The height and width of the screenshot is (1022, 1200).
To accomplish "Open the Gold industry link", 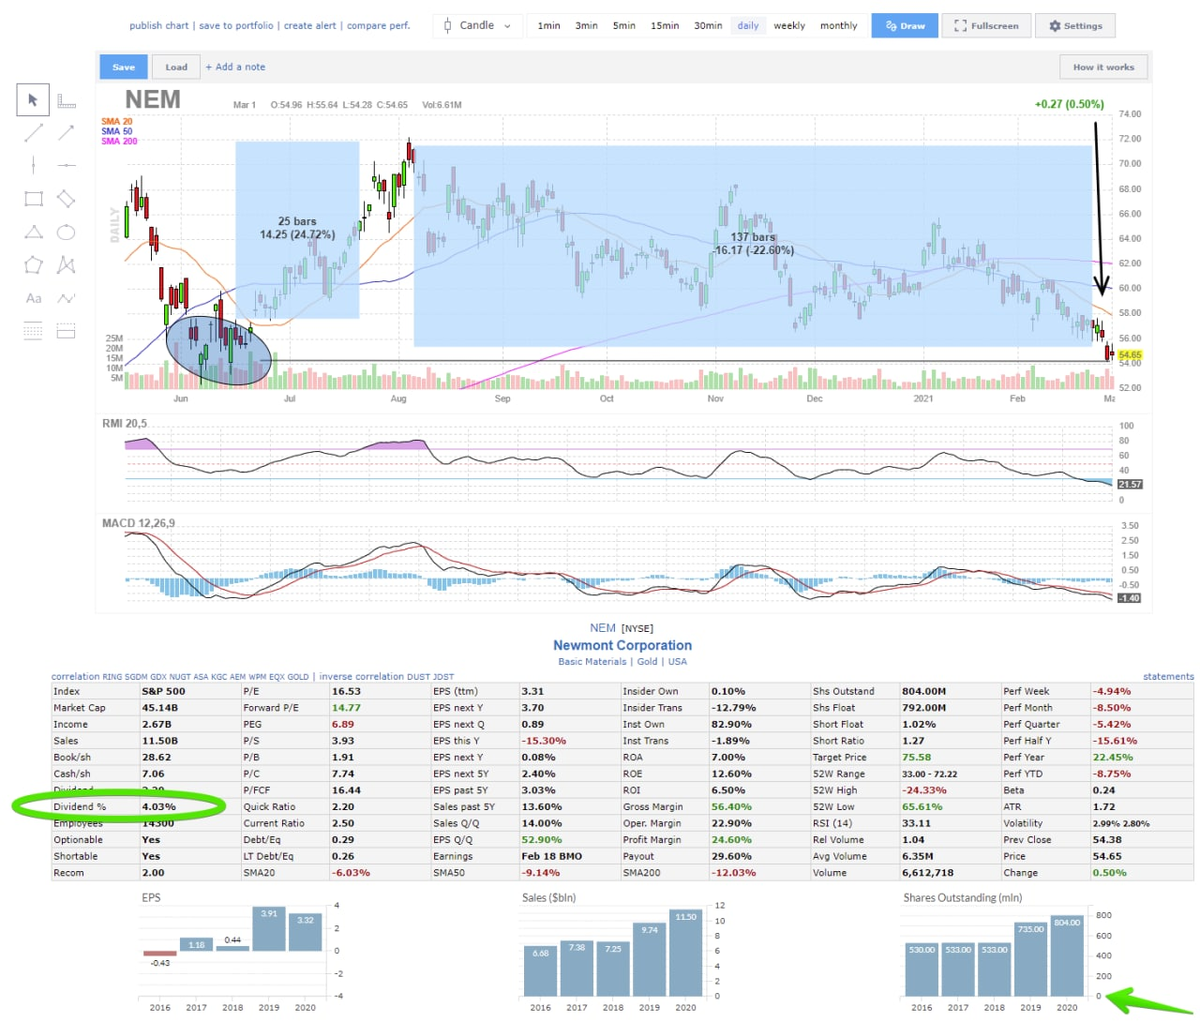I will click(648, 661).
